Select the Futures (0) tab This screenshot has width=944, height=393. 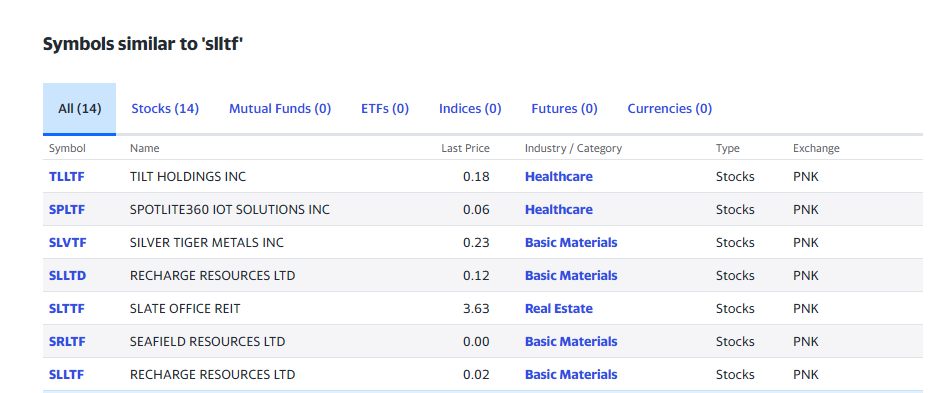pyautogui.click(x=564, y=109)
